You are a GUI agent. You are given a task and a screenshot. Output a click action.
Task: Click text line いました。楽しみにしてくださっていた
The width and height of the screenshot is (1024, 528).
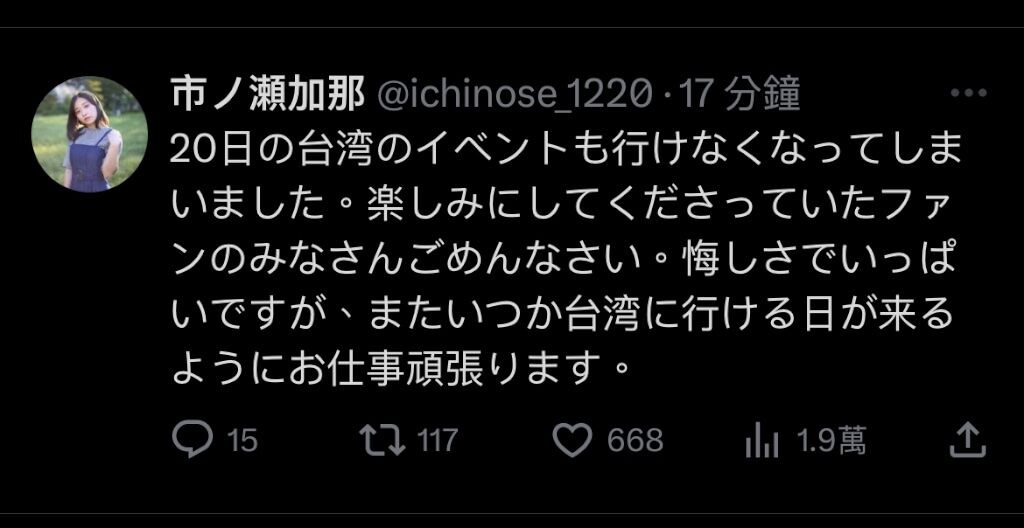558,205
